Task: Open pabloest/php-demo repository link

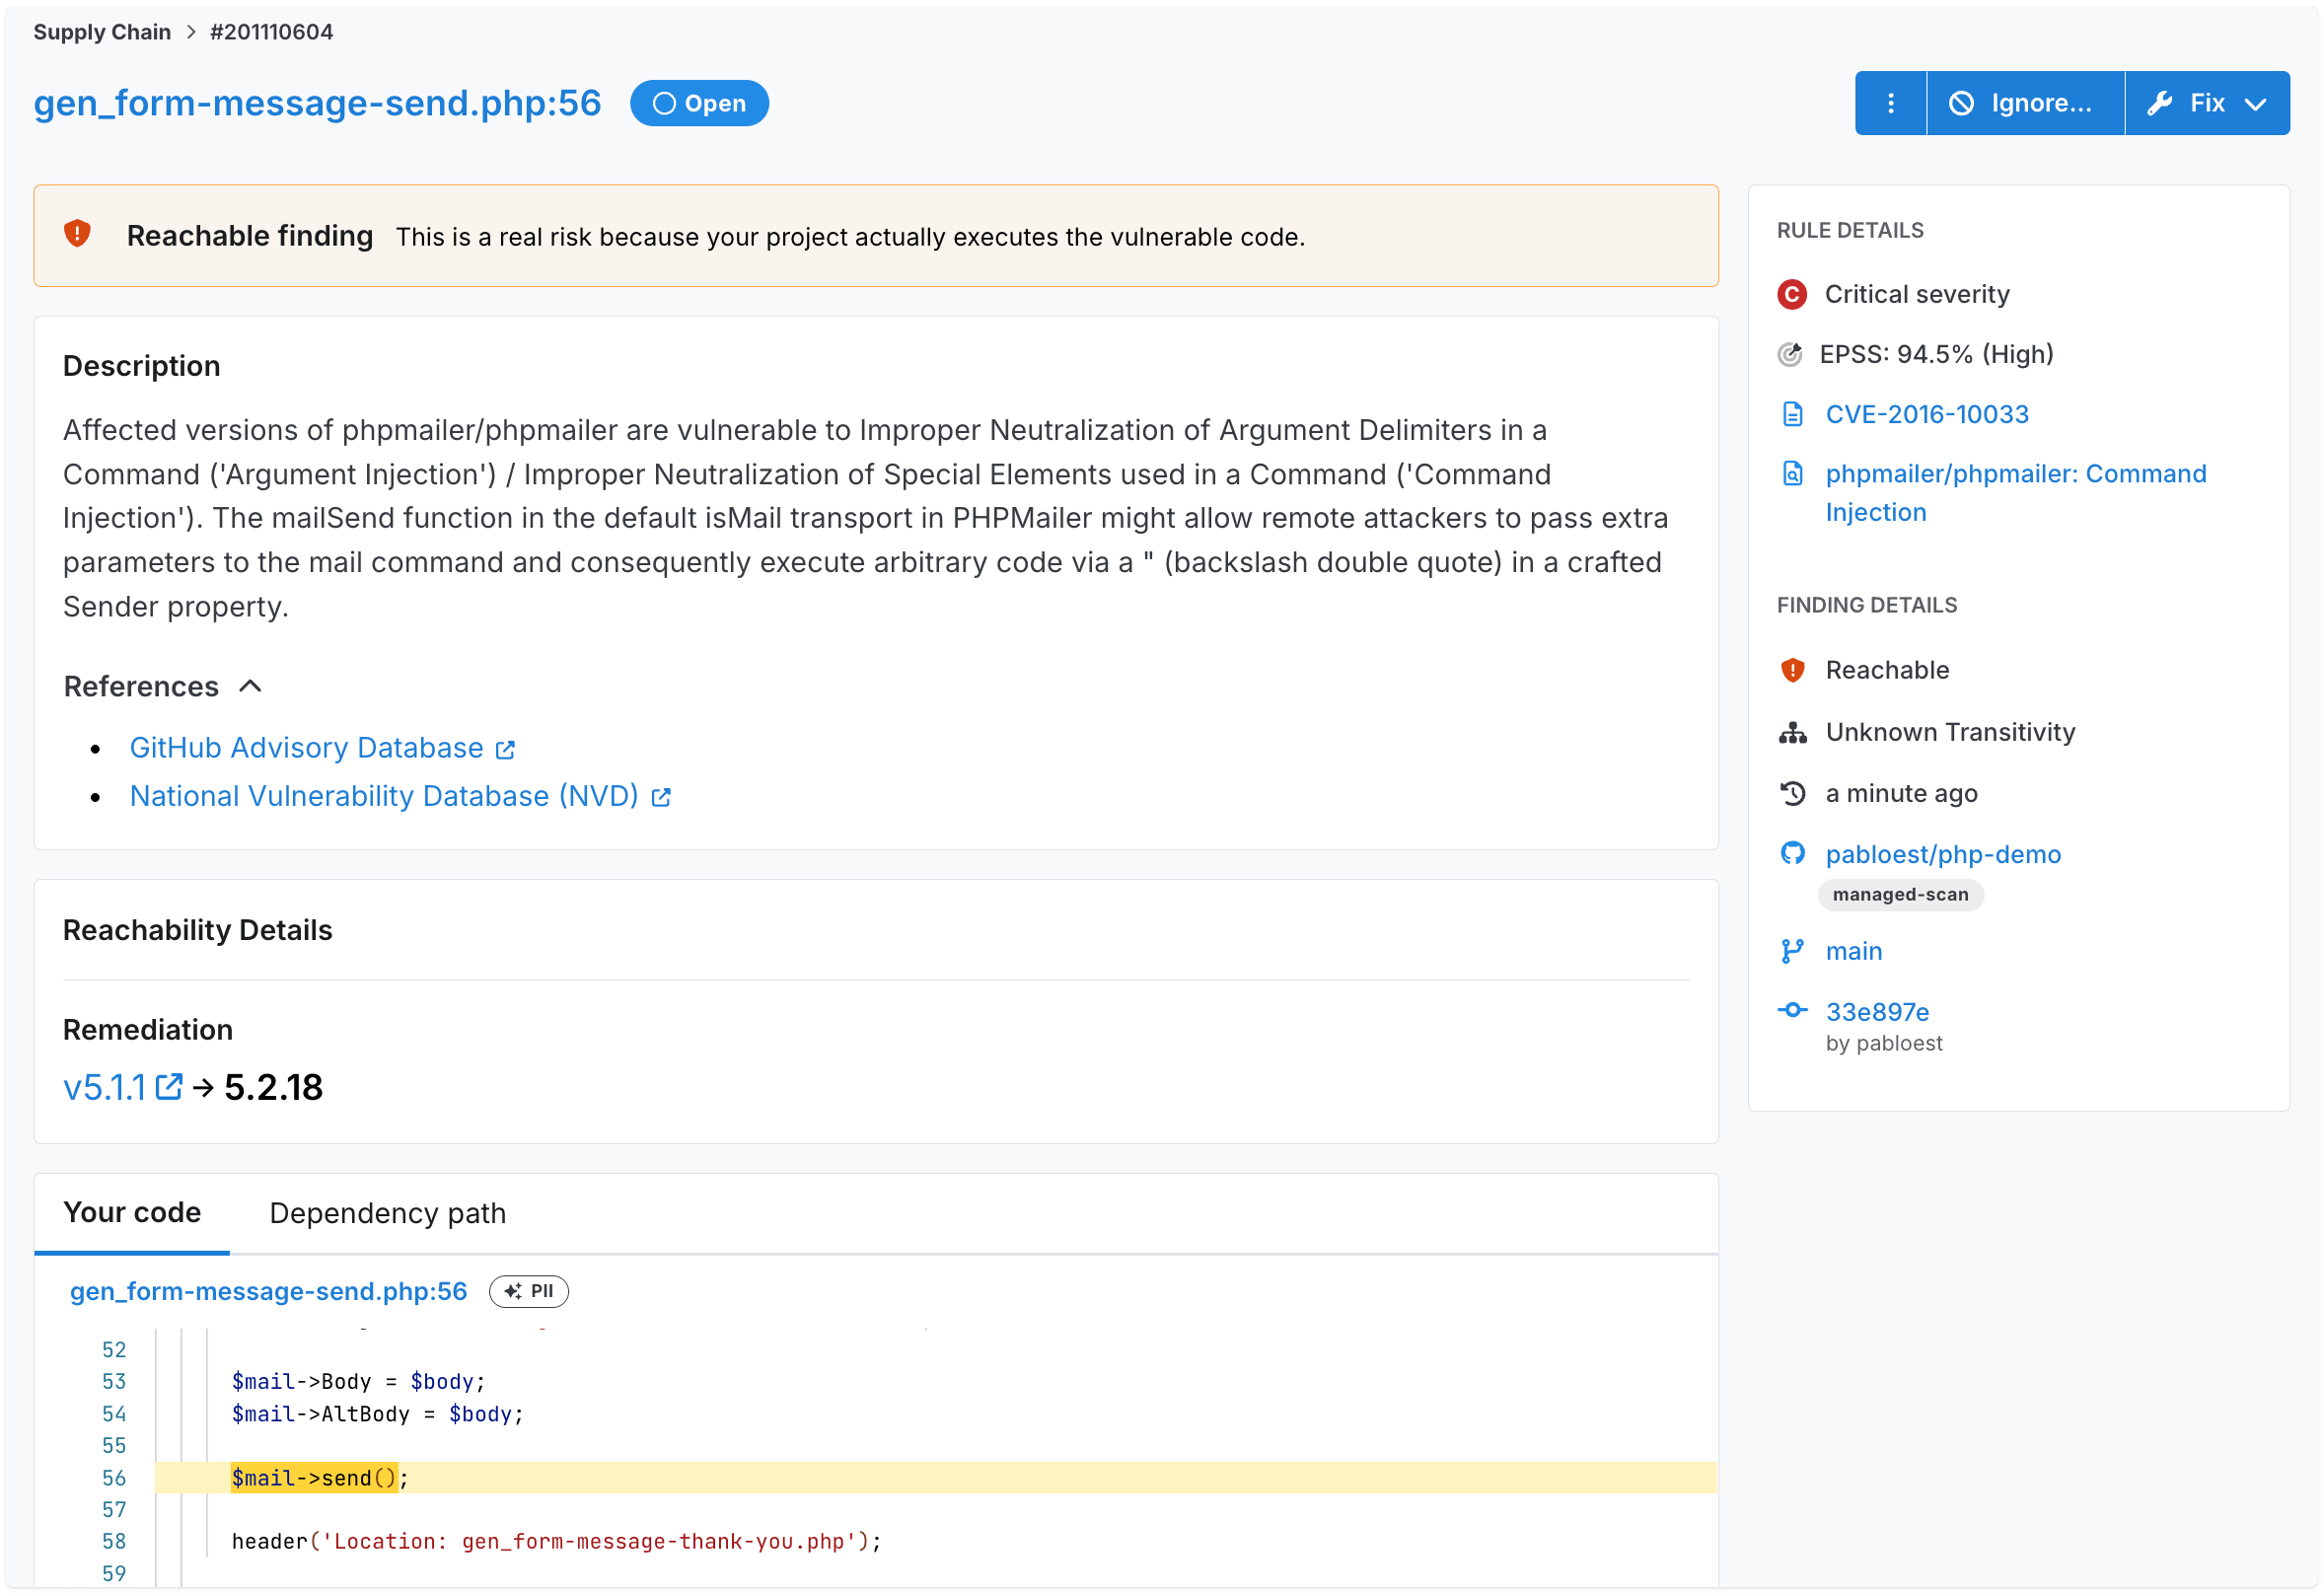Action: click(1943, 854)
